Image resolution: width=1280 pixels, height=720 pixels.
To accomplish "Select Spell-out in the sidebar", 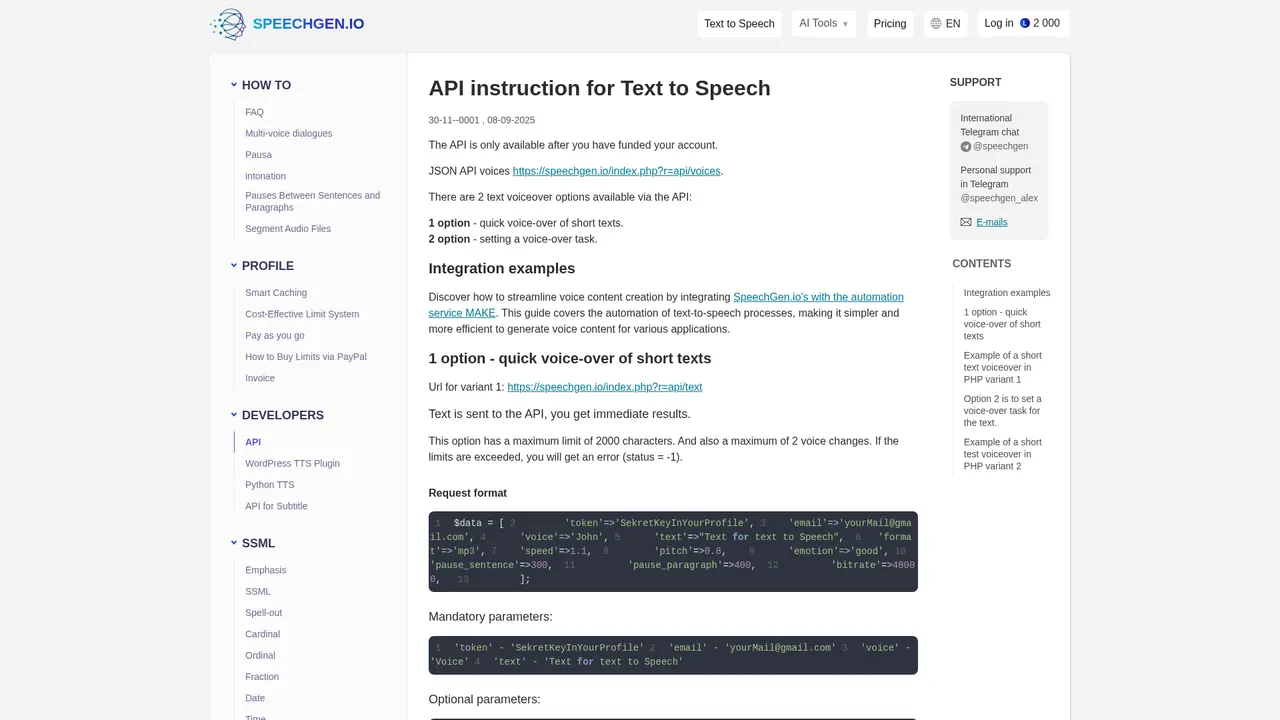I will [264, 613].
